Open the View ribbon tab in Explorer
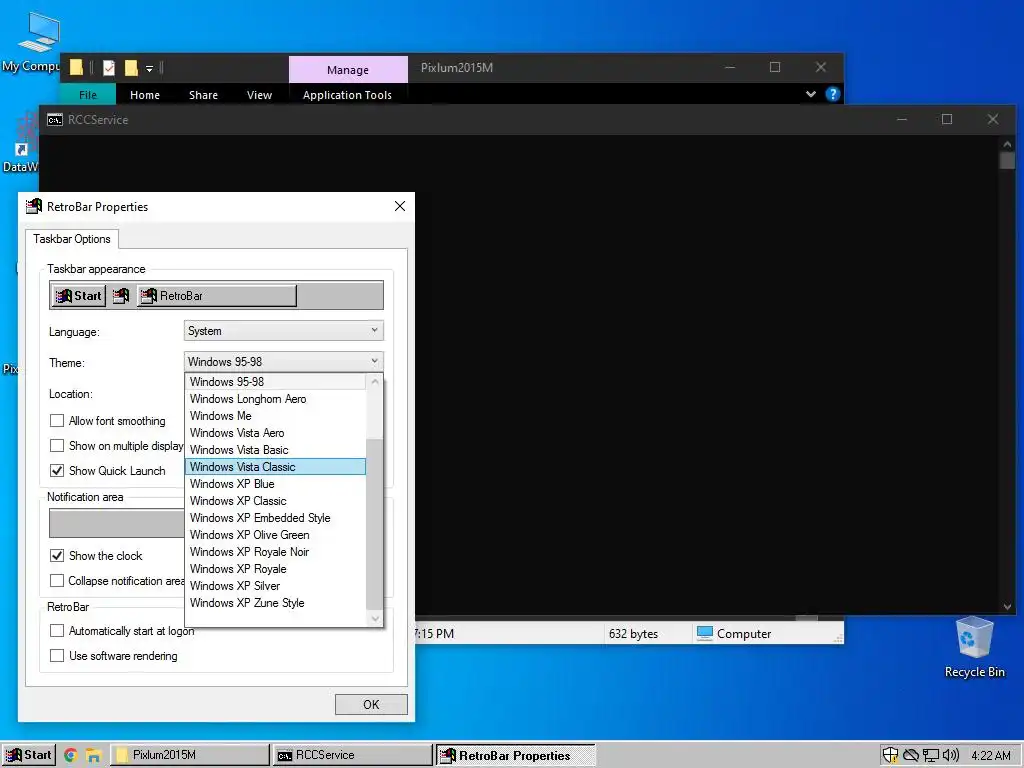 [x=259, y=95]
